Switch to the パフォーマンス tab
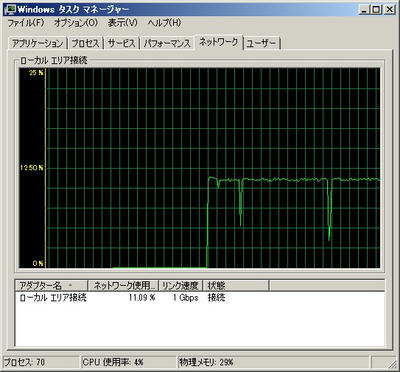The height and width of the screenshot is (372, 400). coord(167,44)
